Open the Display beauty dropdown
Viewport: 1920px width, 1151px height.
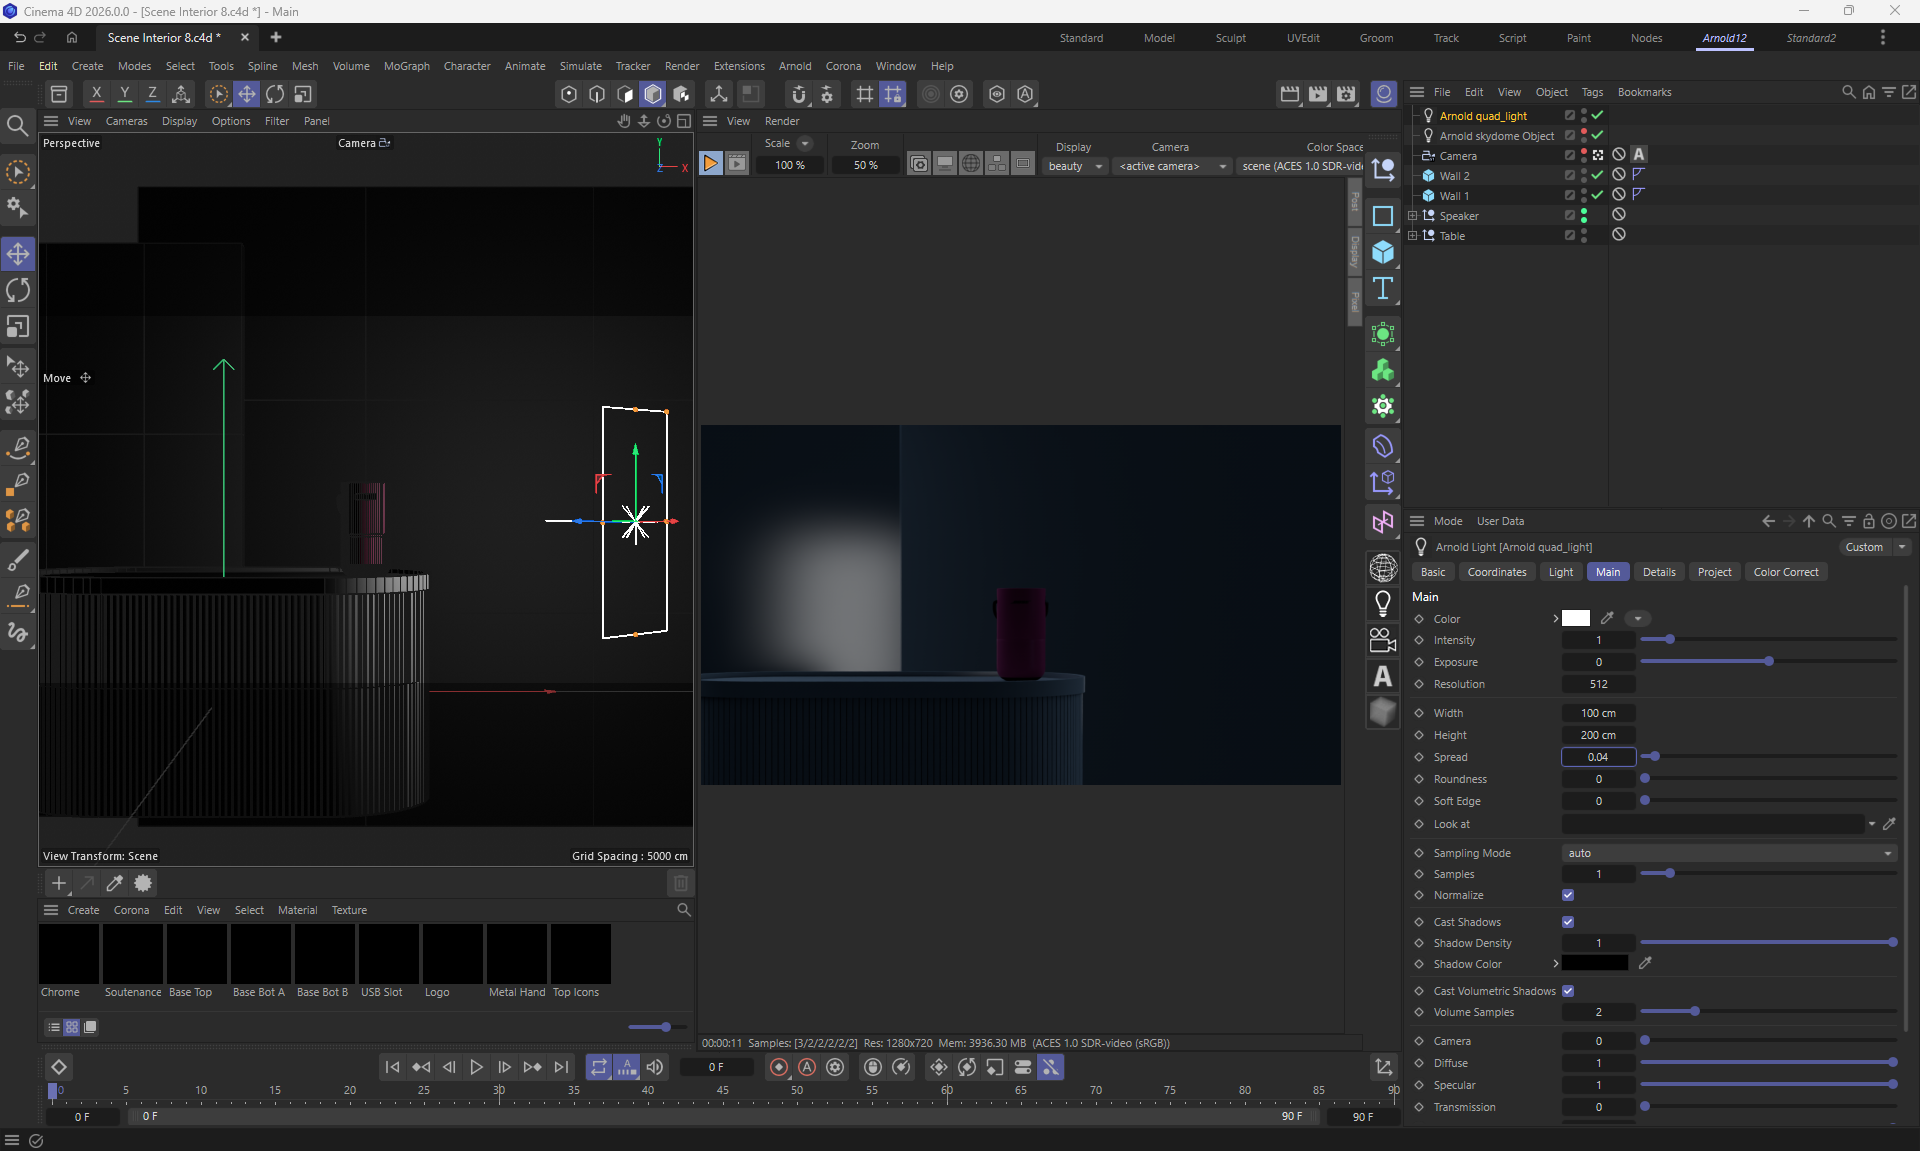click(x=1074, y=166)
